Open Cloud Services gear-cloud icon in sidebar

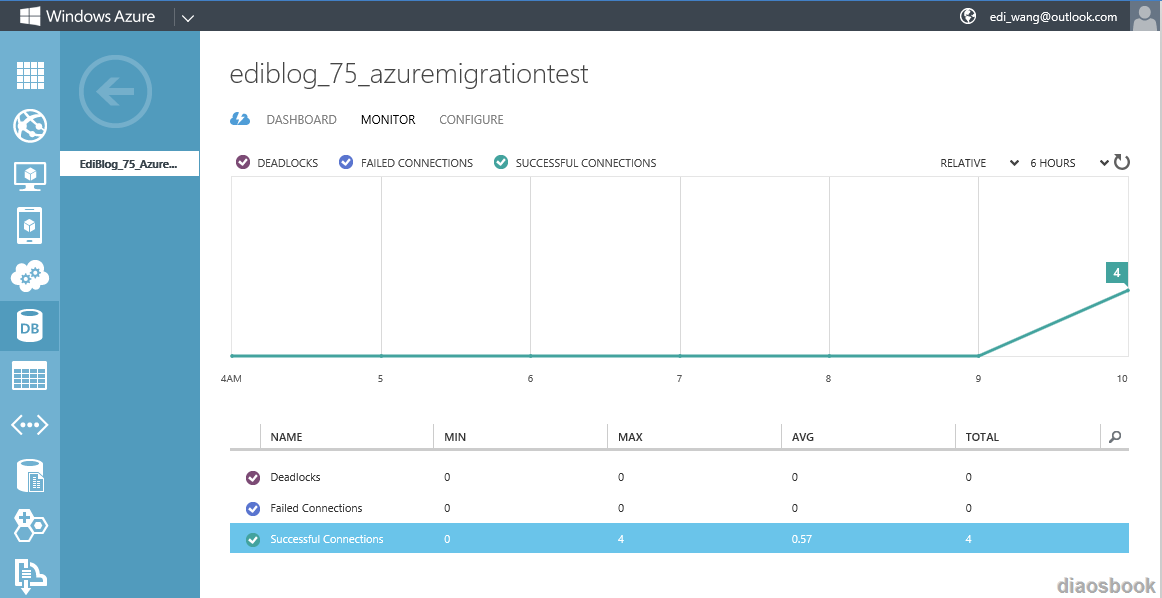(x=30, y=276)
